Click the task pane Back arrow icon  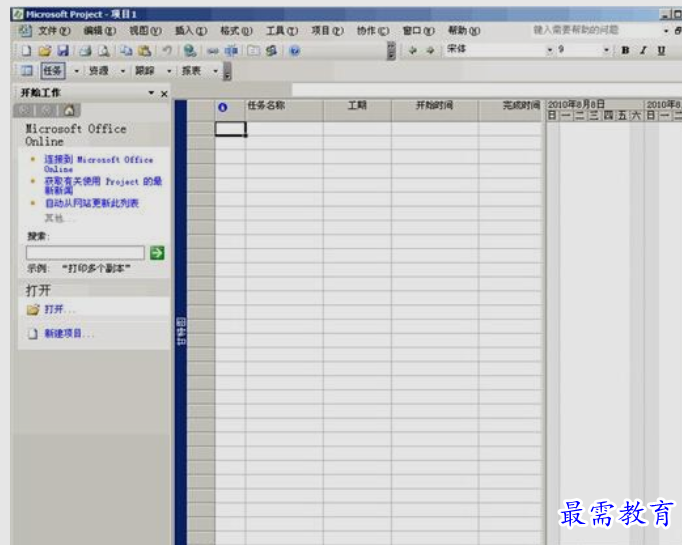(x=24, y=110)
